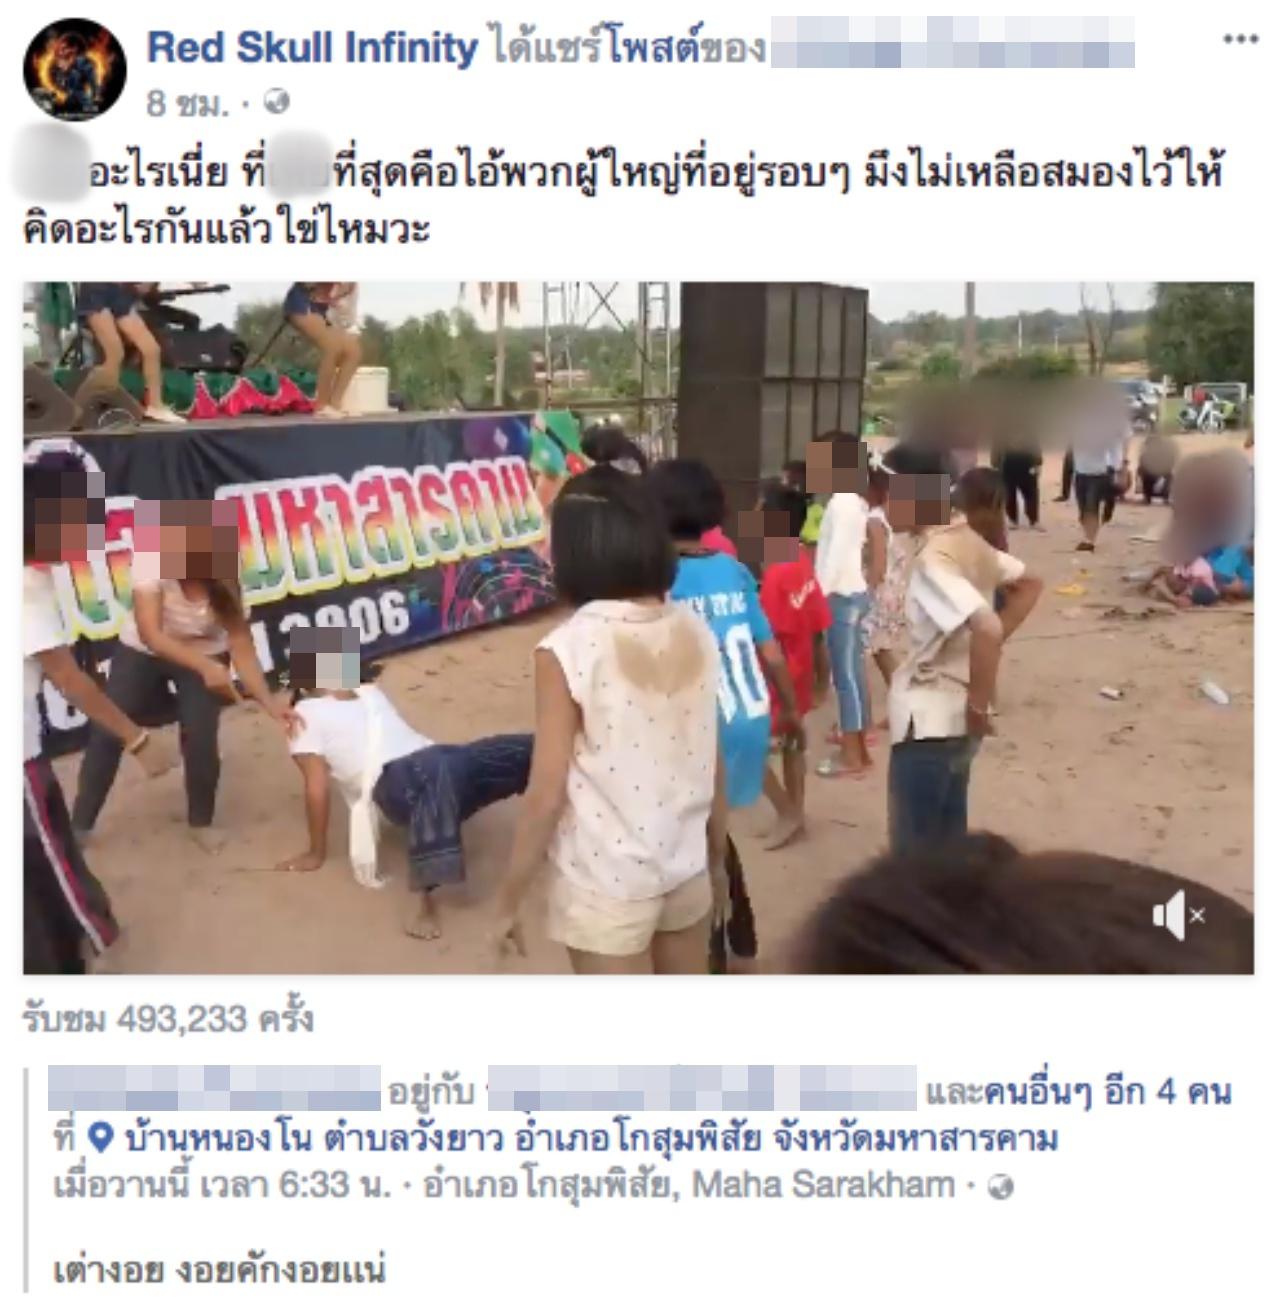
Task: Open the 8 ชม. post timestamp
Action: 187,103
